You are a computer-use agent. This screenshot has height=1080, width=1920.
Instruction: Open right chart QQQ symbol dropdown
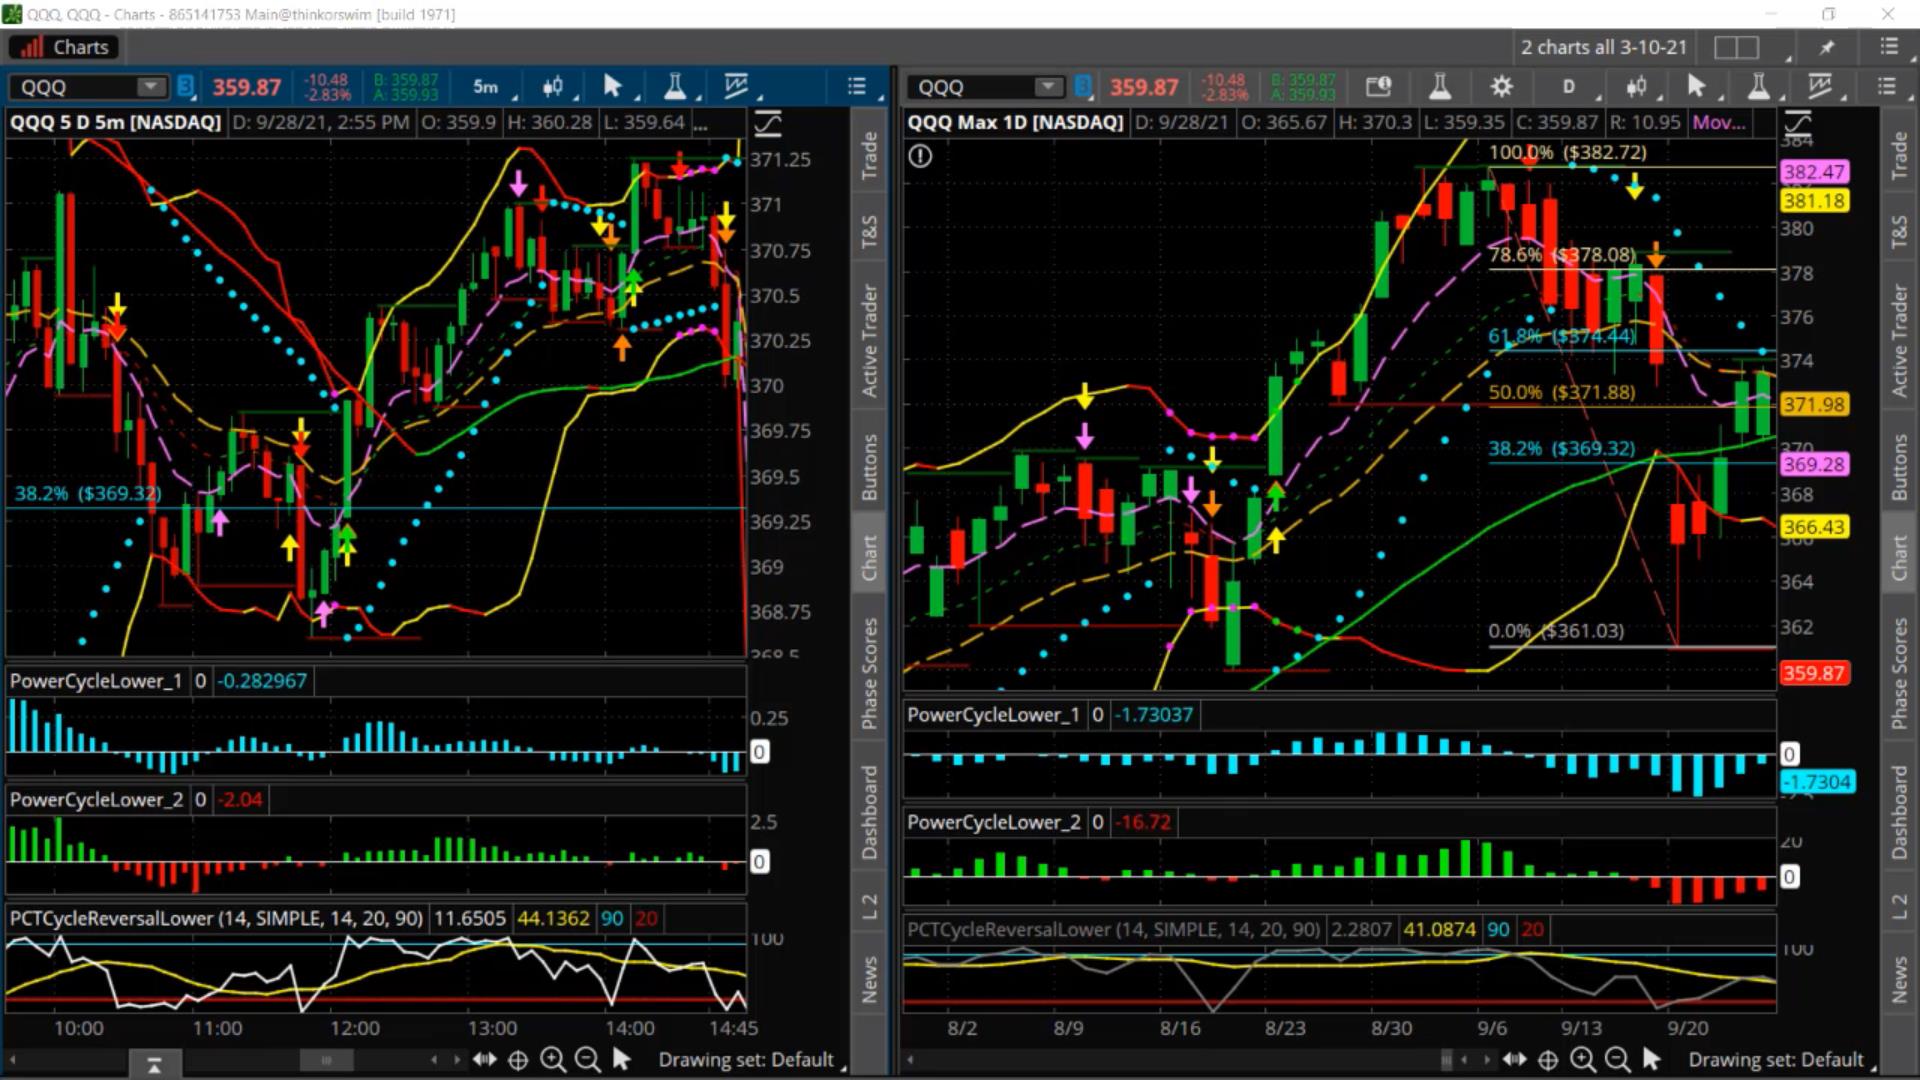1049,87
